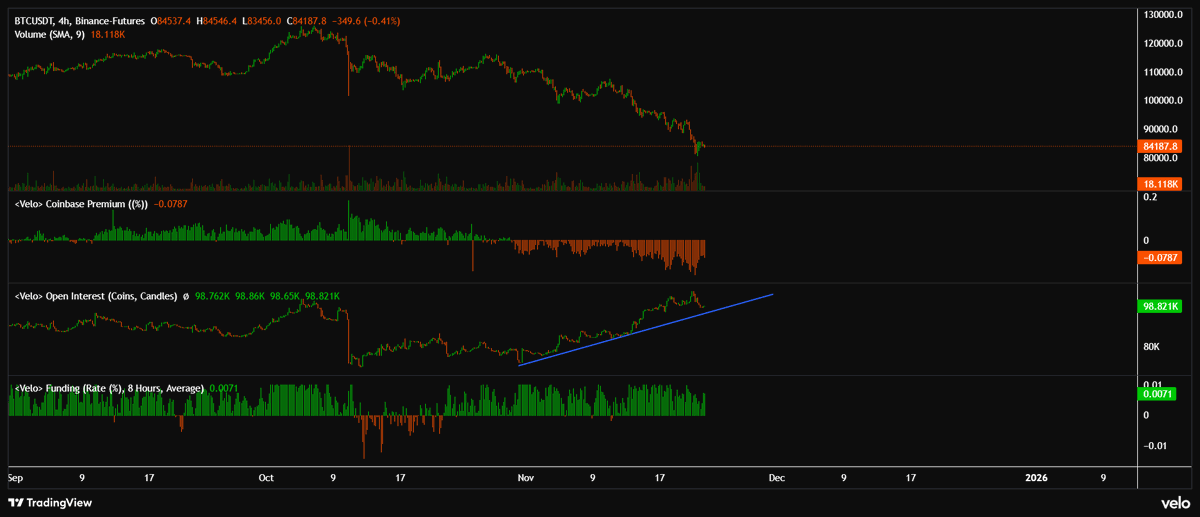Select the Open Interest (Coins, Candles) title
Image resolution: width=1200 pixels, height=517 pixels.
(x=96, y=297)
